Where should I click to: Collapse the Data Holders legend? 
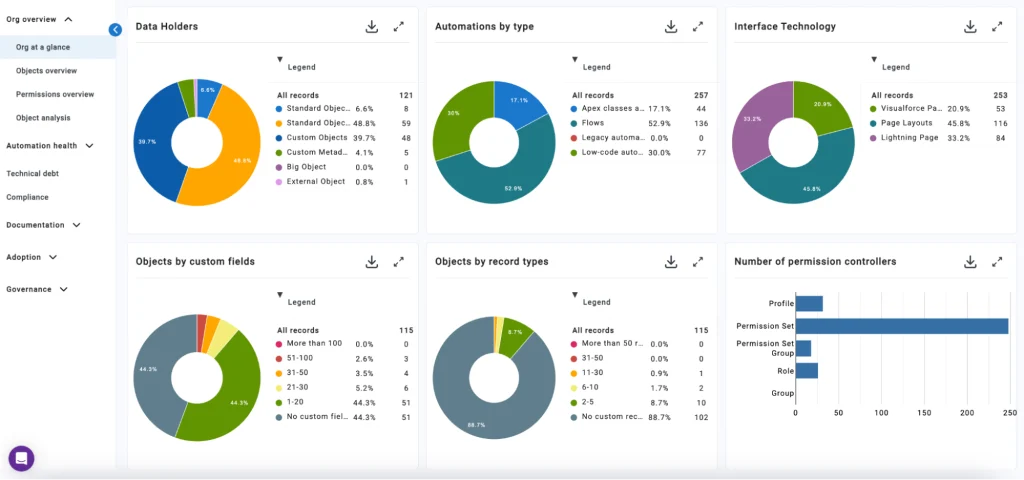[x=280, y=59]
